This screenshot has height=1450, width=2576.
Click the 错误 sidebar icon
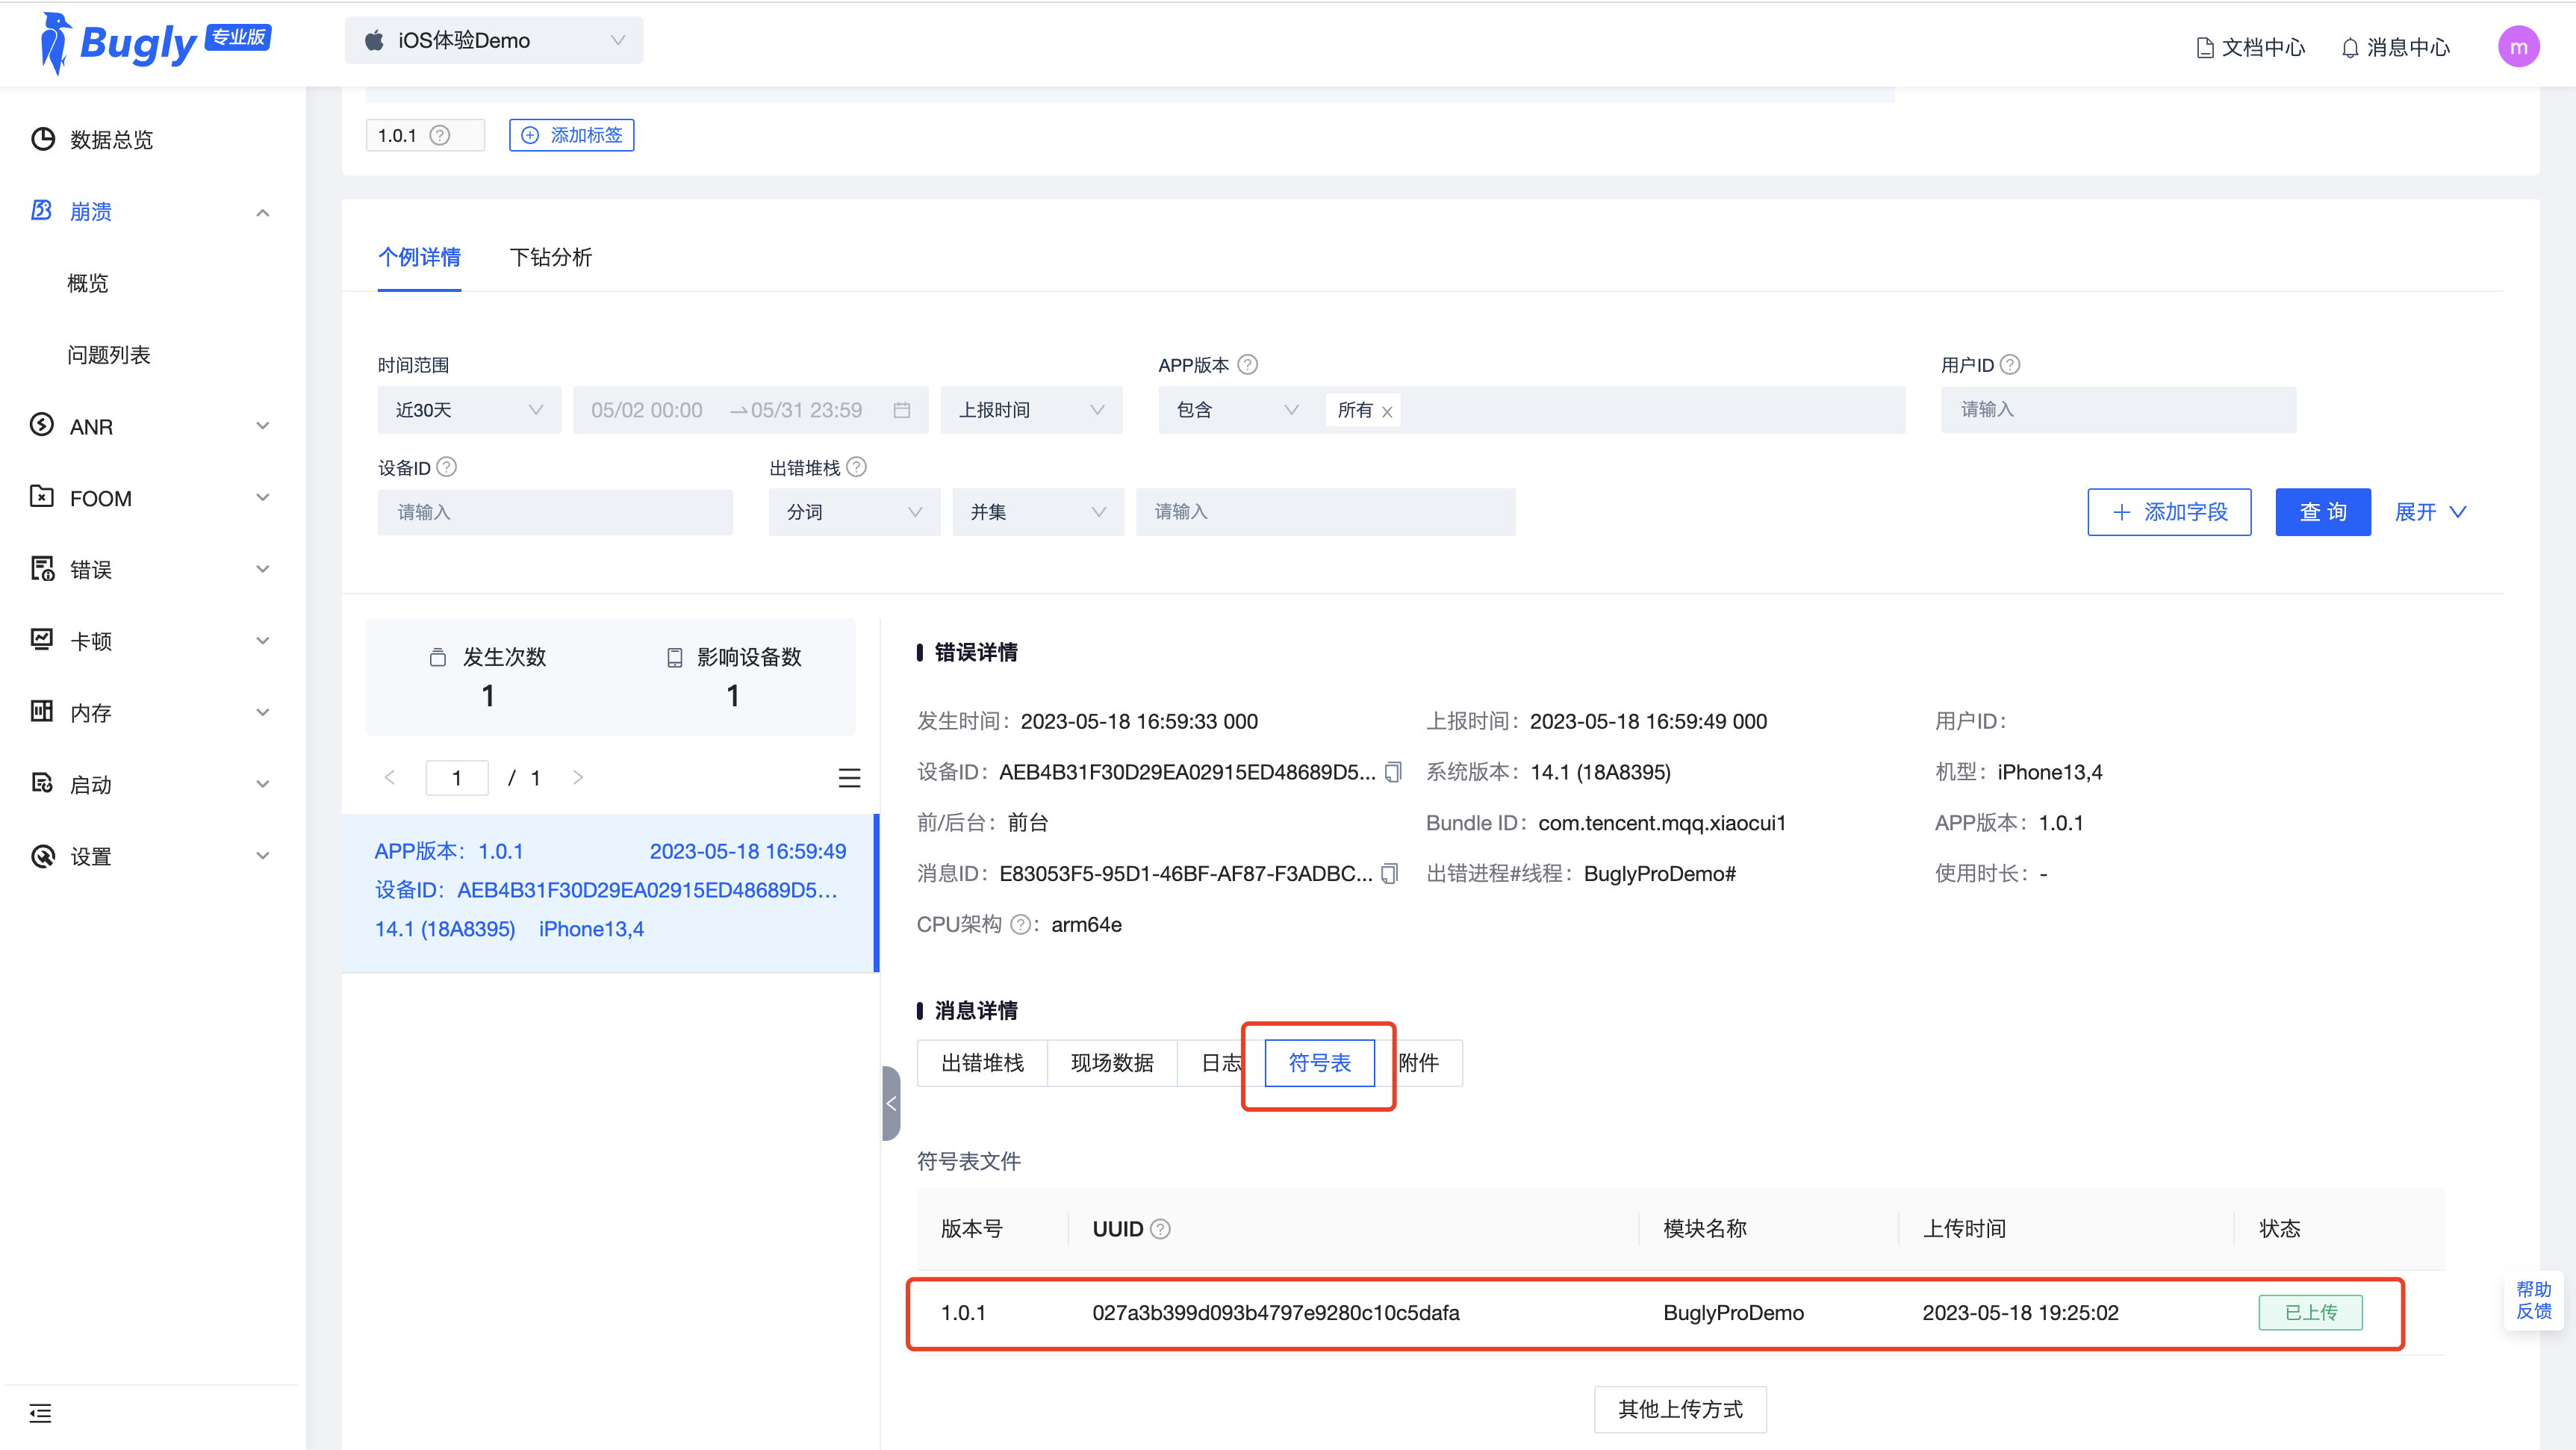(42, 569)
